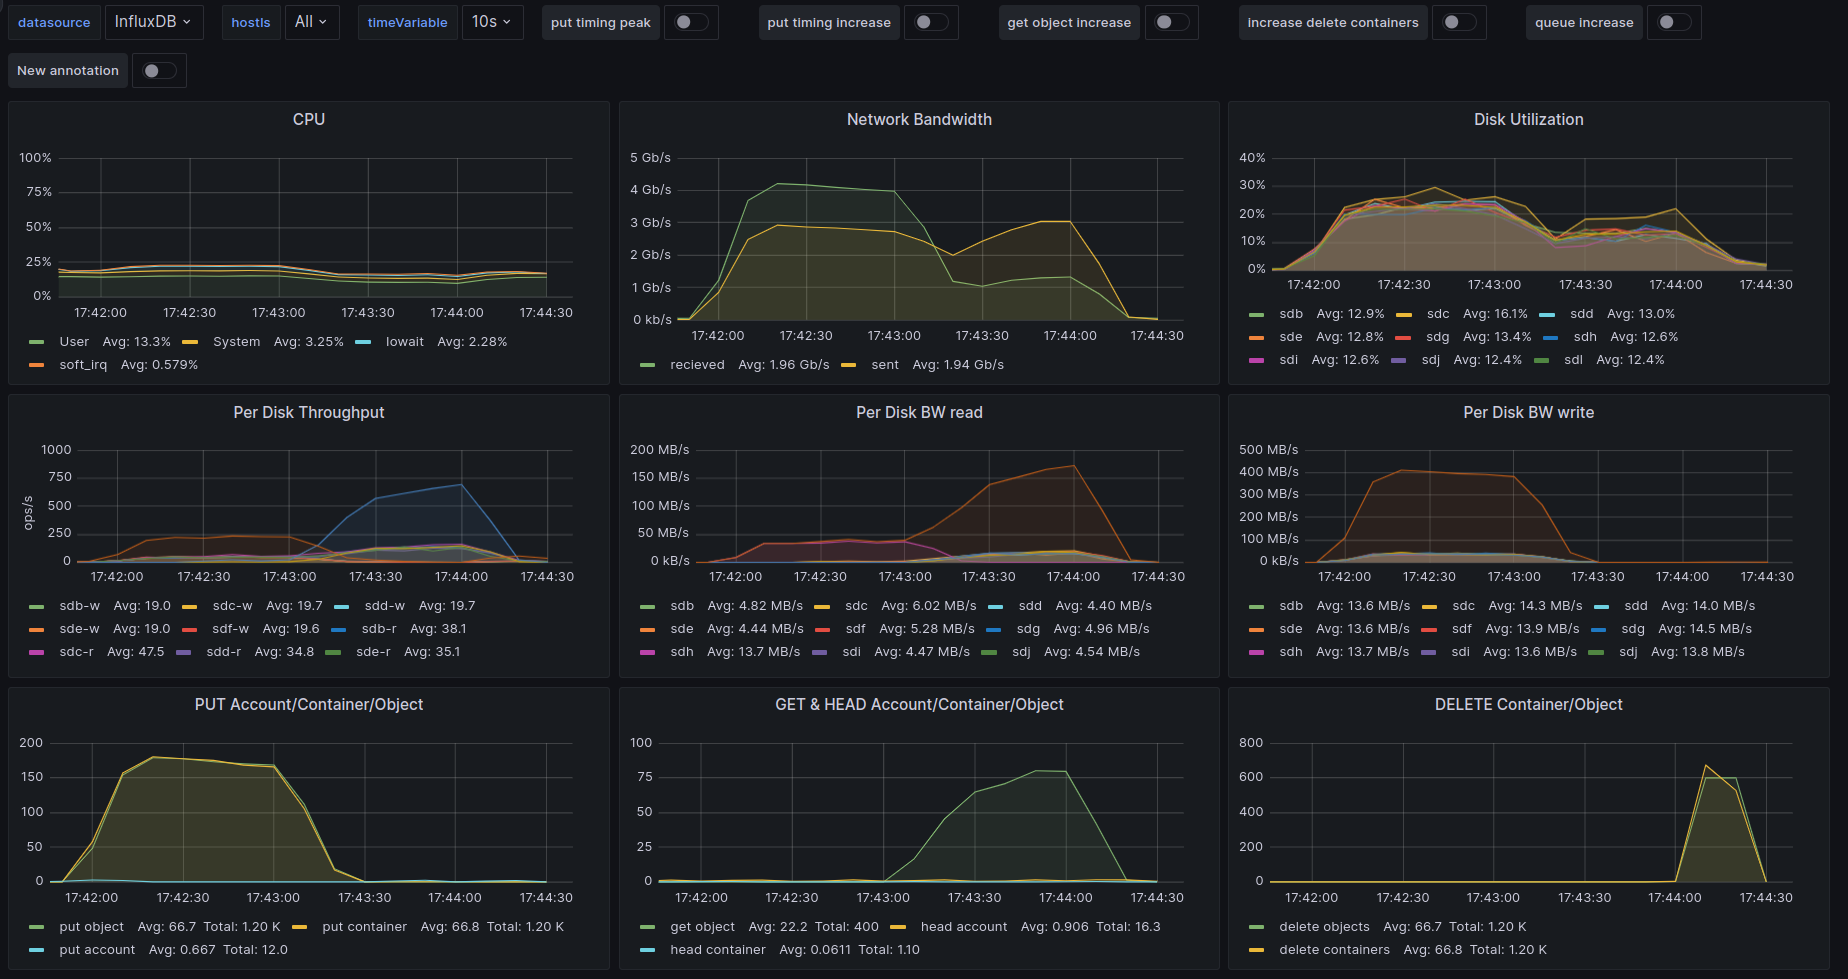Enable increase delete containers toggle
Screen dimensions: 1848x979
tap(1459, 22)
